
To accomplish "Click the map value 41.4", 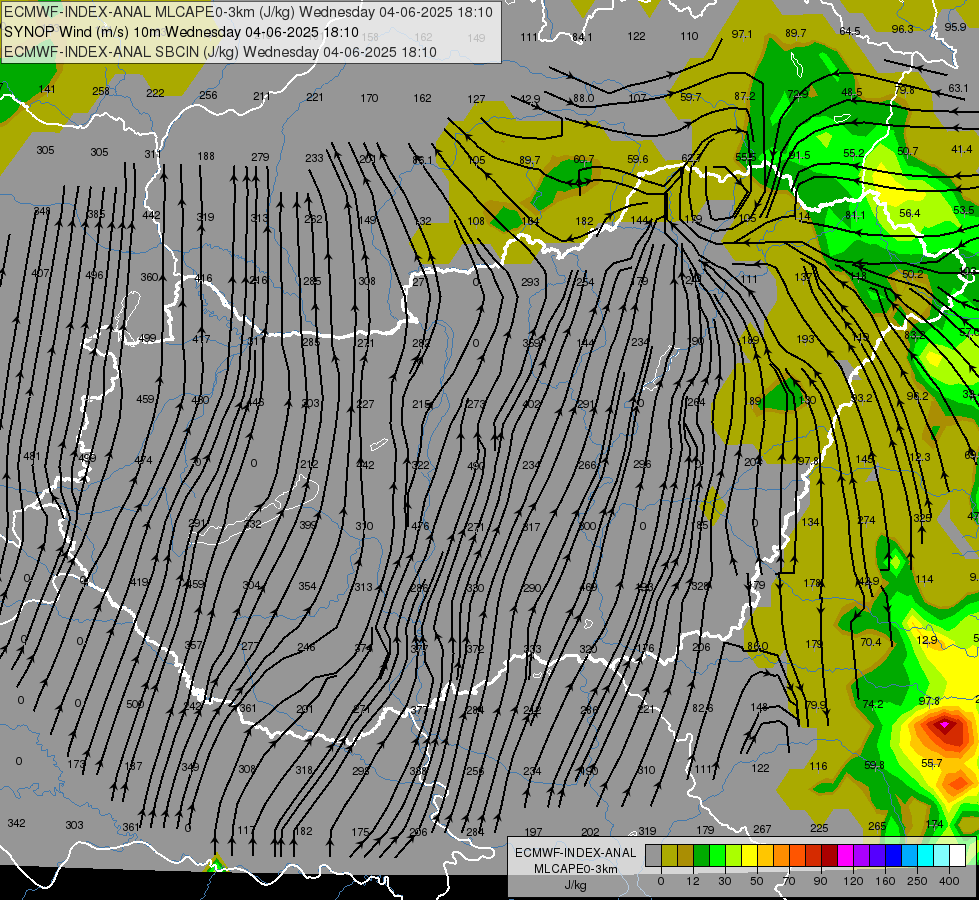I will point(962,149).
